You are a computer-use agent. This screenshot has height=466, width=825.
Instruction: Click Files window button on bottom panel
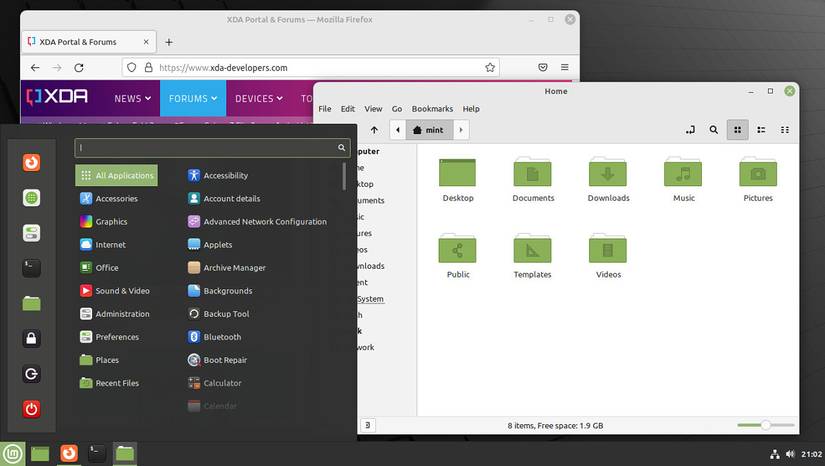(125, 453)
